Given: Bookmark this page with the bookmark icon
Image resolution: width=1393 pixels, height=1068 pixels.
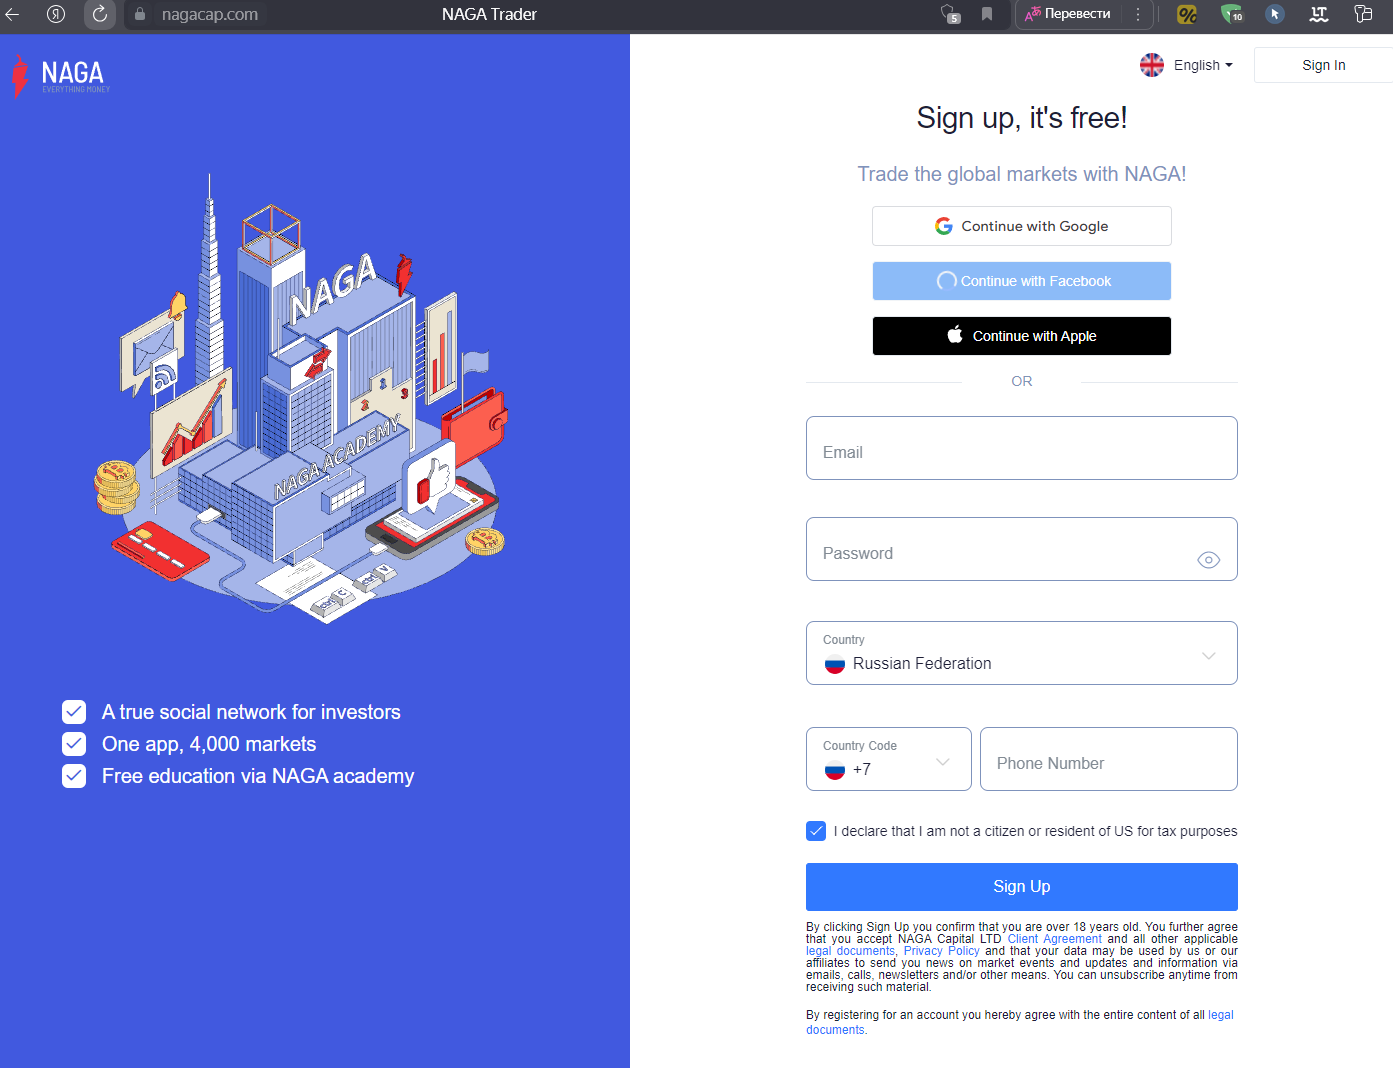Looking at the screenshot, I should (x=987, y=14).
